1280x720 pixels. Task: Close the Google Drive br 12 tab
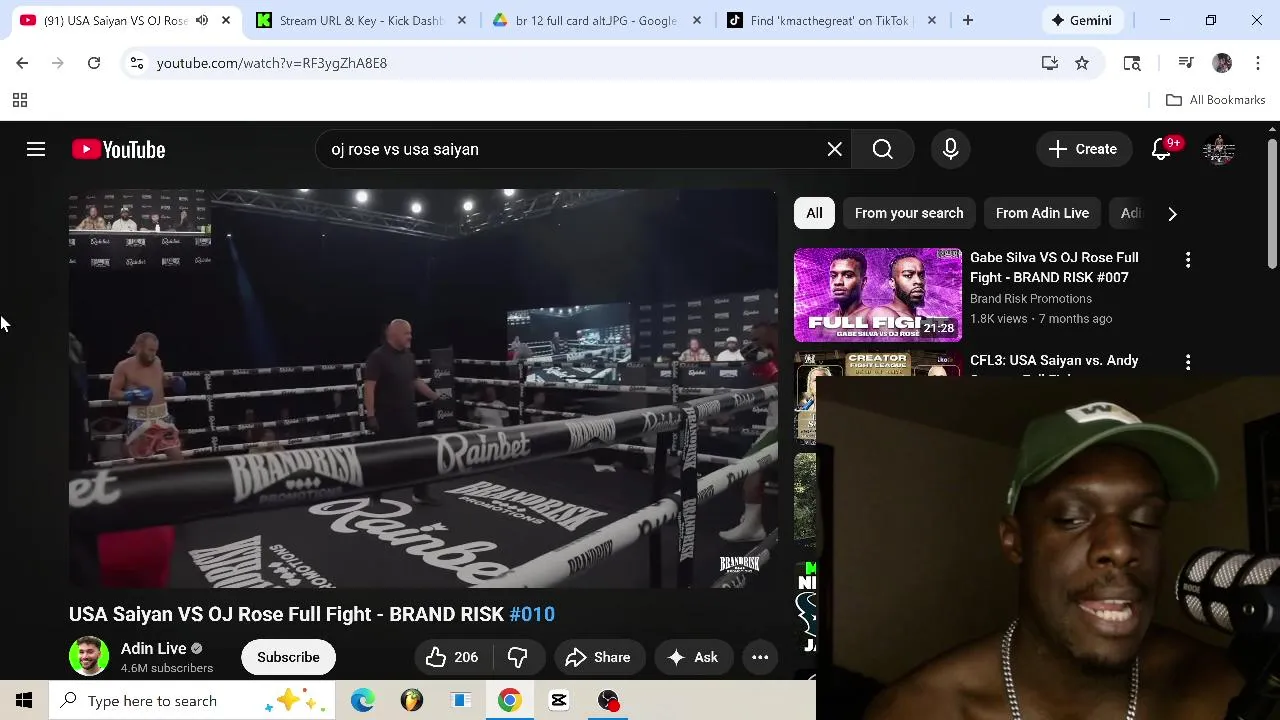[x=697, y=20]
